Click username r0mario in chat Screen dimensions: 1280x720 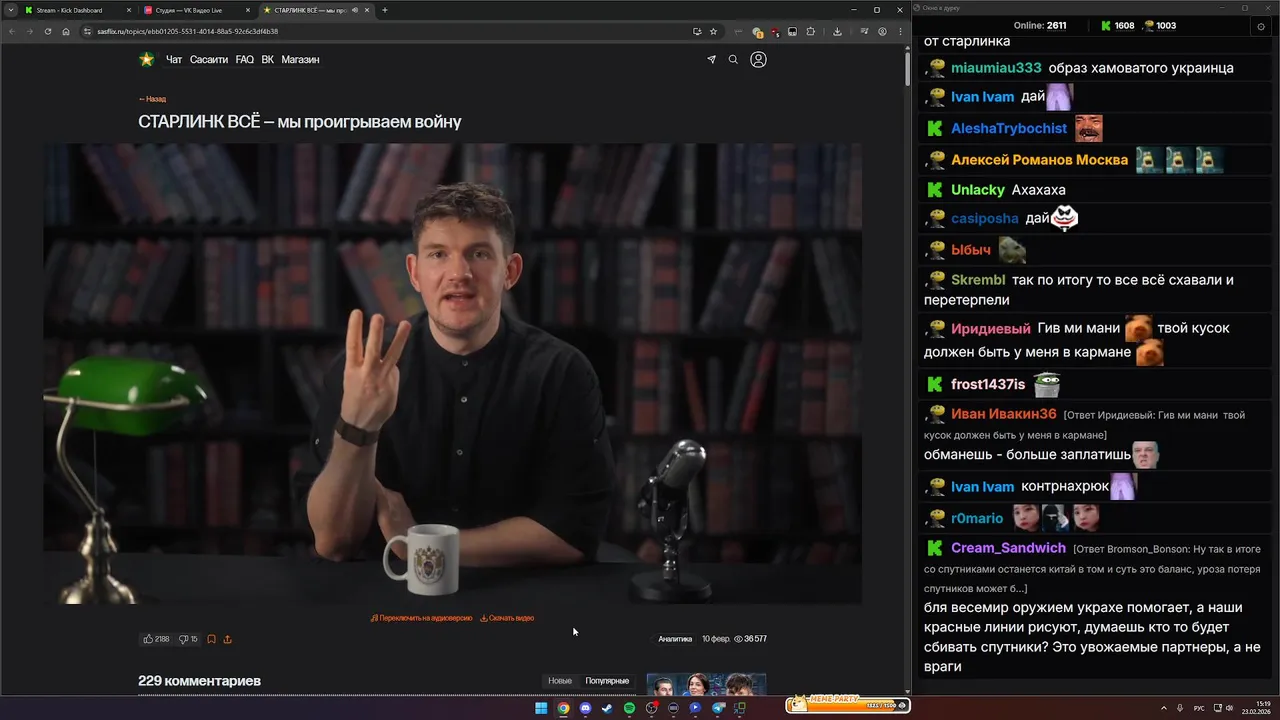tap(977, 518)
